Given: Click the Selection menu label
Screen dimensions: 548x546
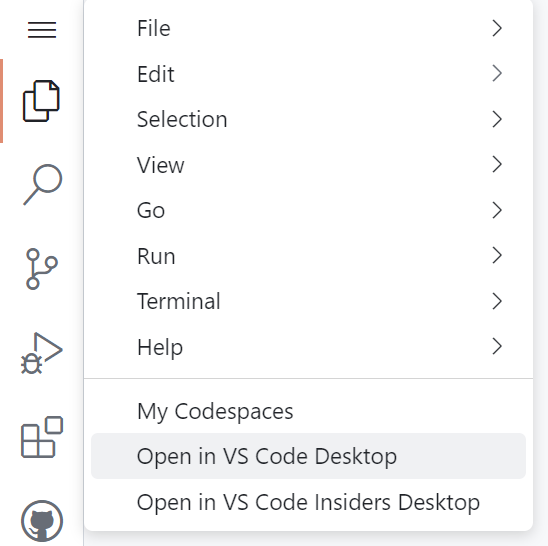Looking at the screenshot, I should (x=182, y=119).
